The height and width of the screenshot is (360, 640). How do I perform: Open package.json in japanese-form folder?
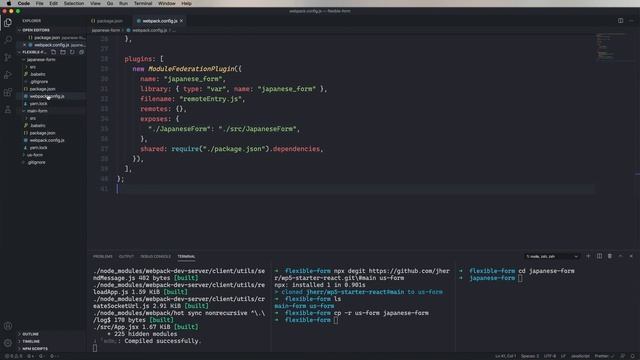coord(51,89)
